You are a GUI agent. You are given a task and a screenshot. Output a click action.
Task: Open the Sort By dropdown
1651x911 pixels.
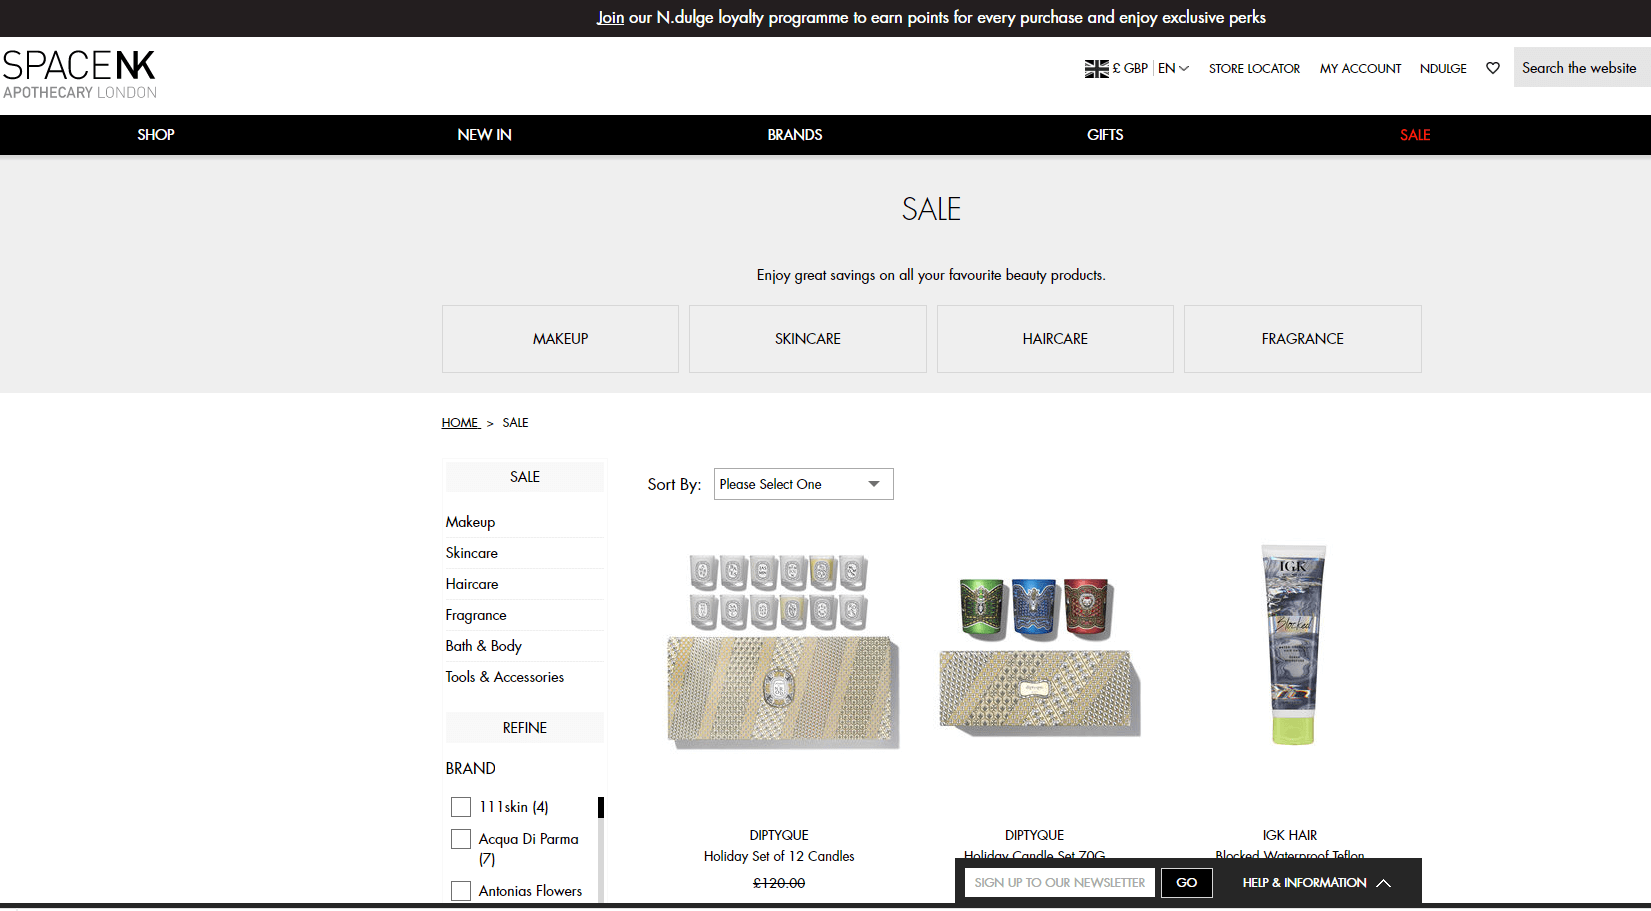point(803,484)
